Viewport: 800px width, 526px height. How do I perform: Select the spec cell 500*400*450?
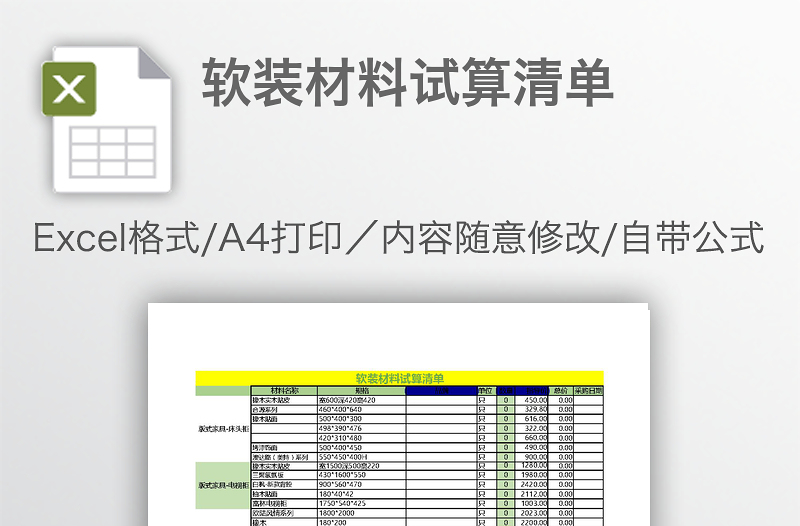pos(362,447)
